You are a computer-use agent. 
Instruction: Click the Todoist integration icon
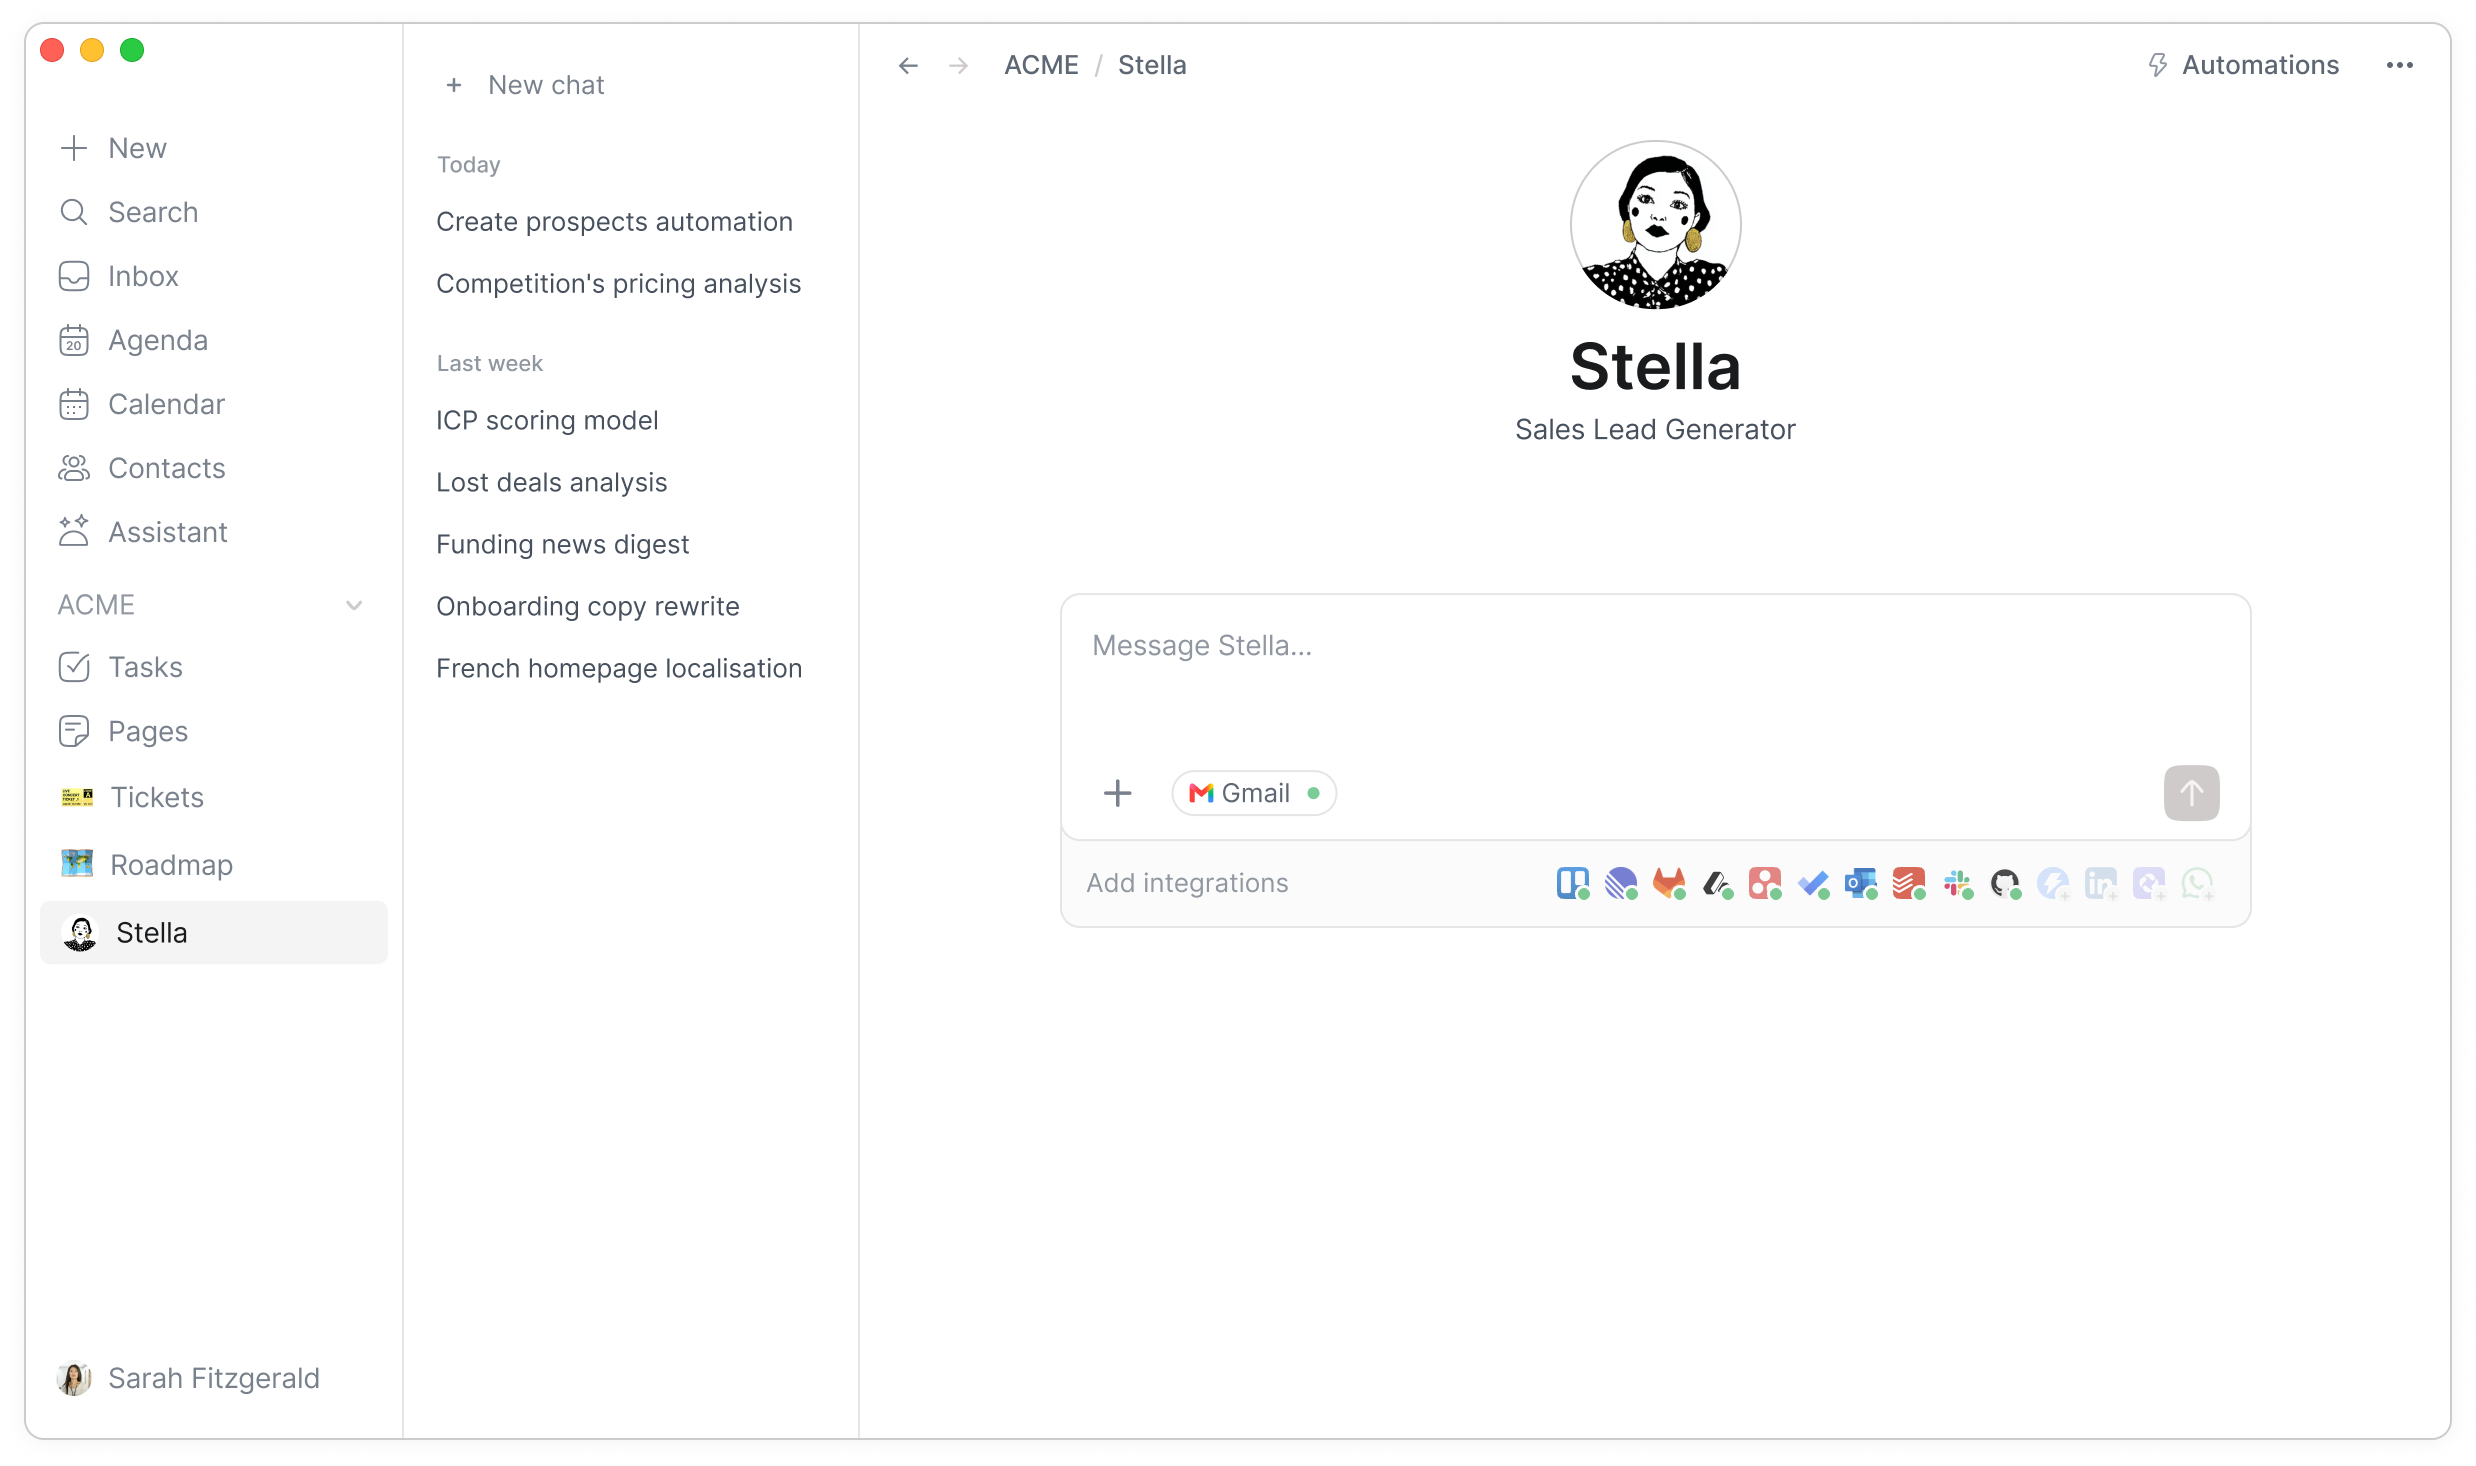point(1908,883)
